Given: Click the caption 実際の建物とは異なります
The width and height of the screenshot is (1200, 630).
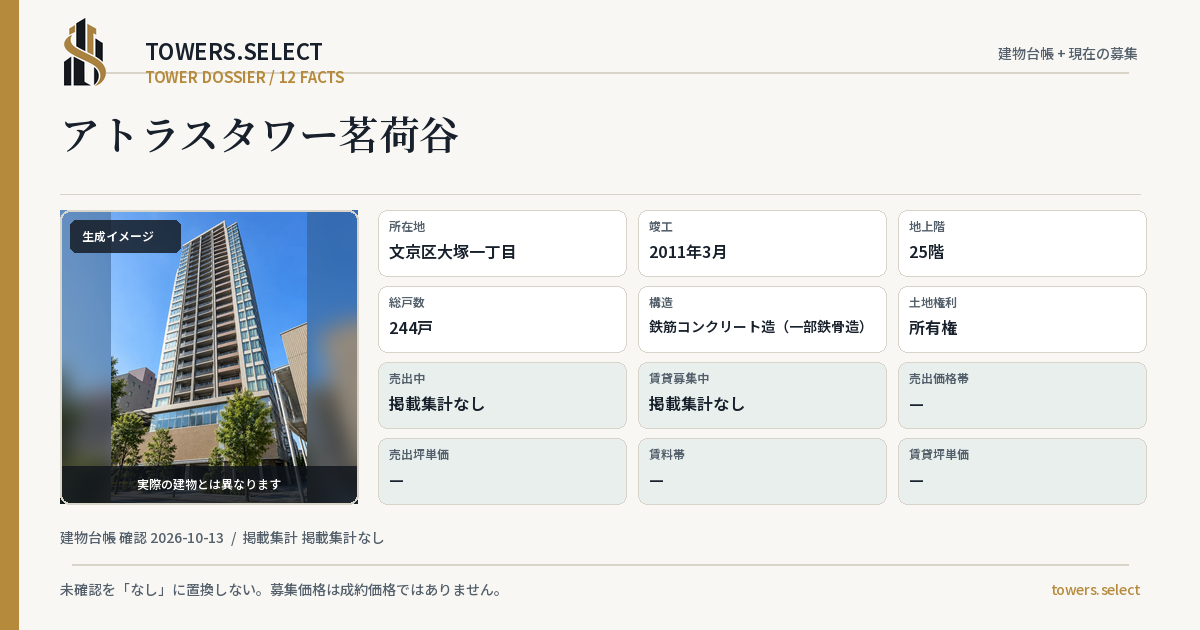Looking at the screenshot, I should [x=209, y=484].
